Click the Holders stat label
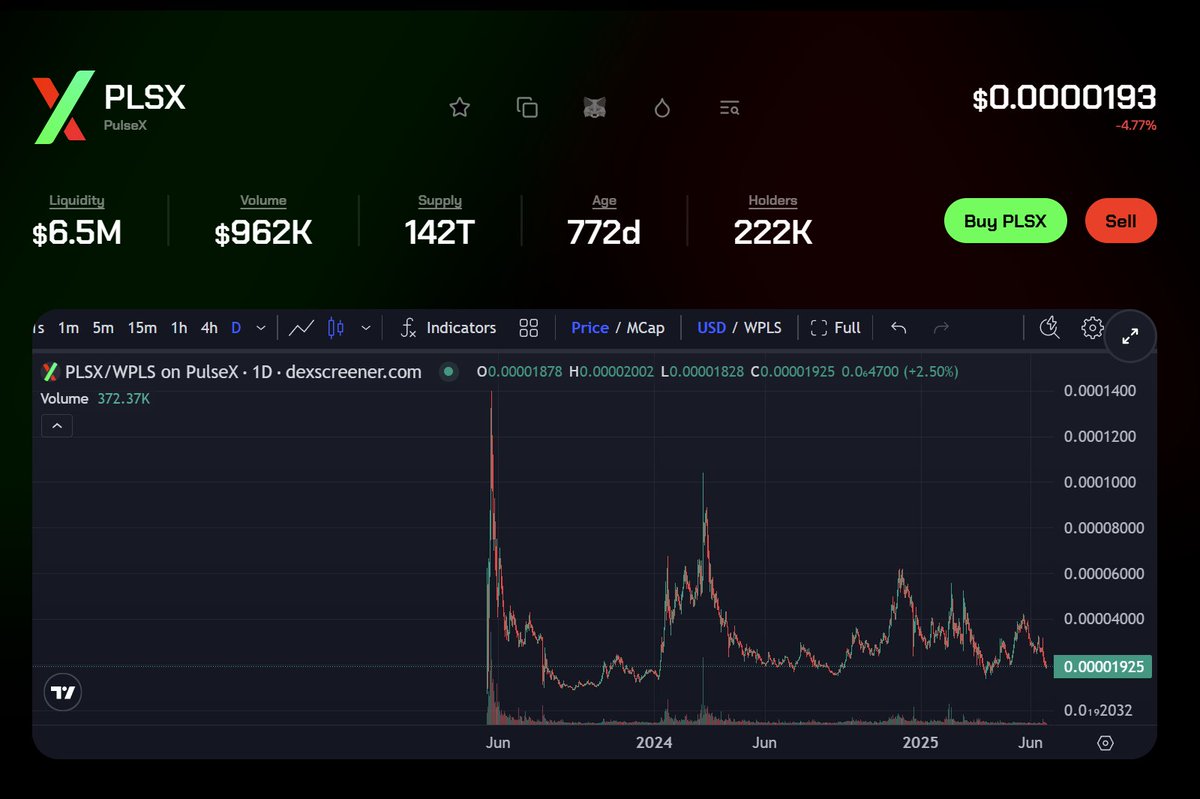 tap(773, 201)
